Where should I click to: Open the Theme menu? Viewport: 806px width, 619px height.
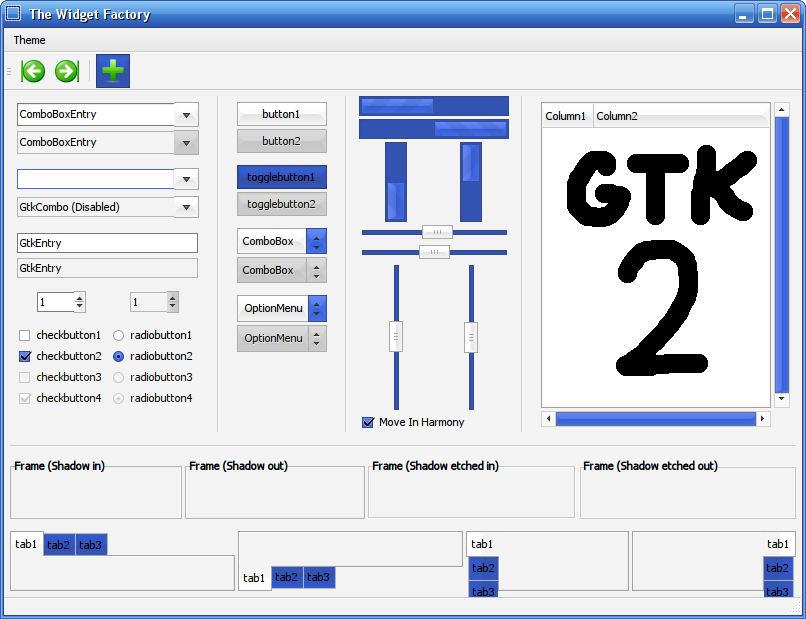pos(29,40)
